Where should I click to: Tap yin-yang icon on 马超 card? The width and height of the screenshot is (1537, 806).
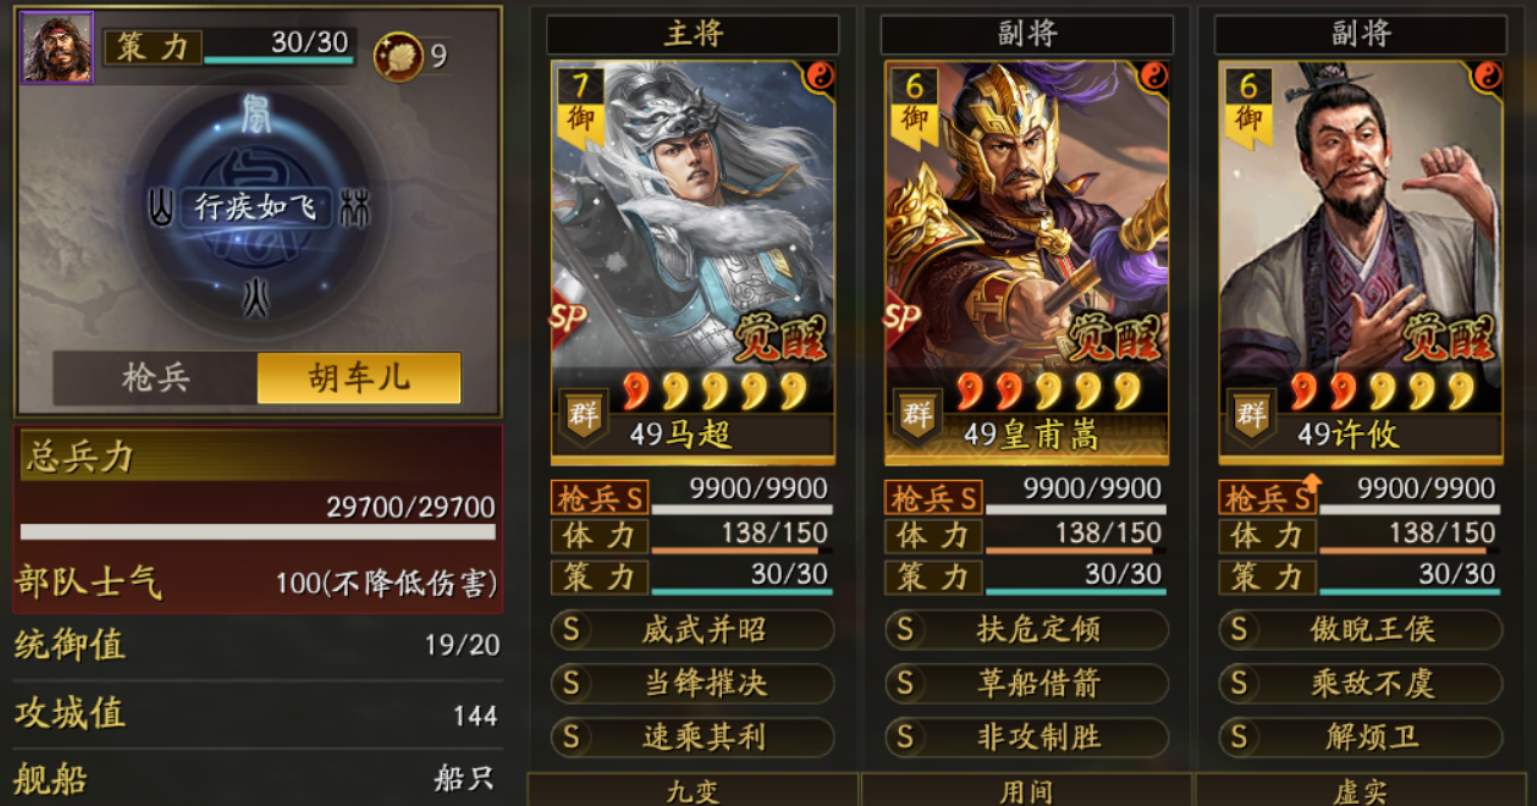coord(819,77)
